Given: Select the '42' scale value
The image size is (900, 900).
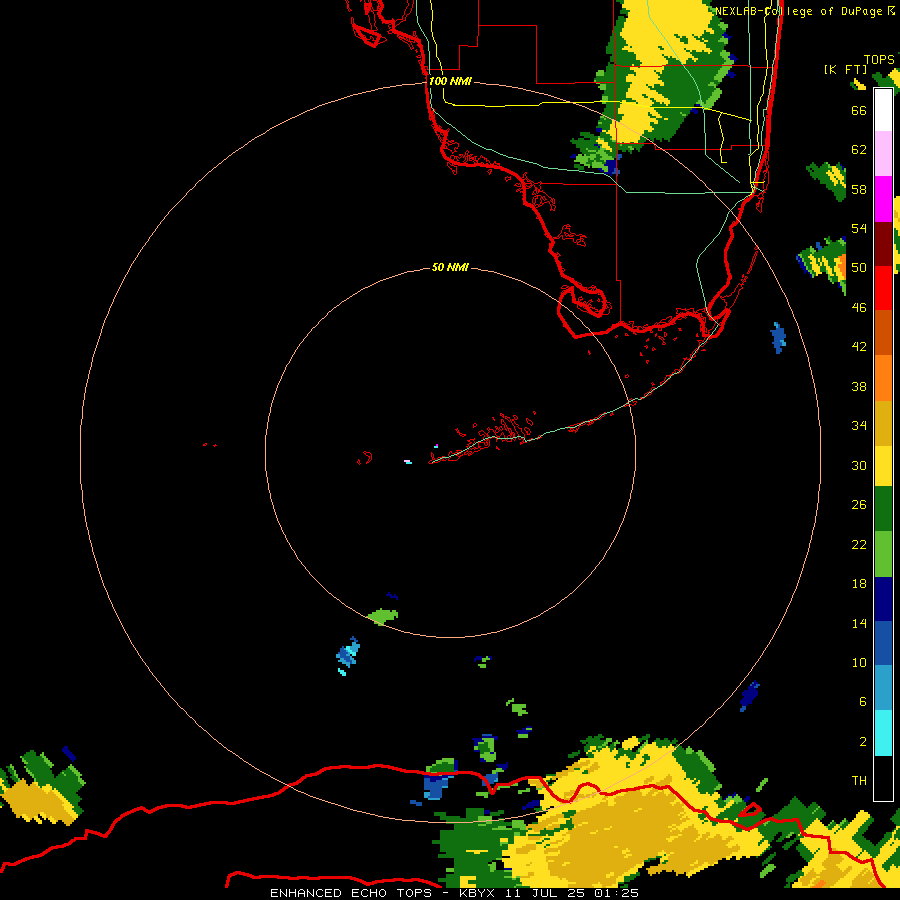Looking at the screenshot, I should (859, 347).
